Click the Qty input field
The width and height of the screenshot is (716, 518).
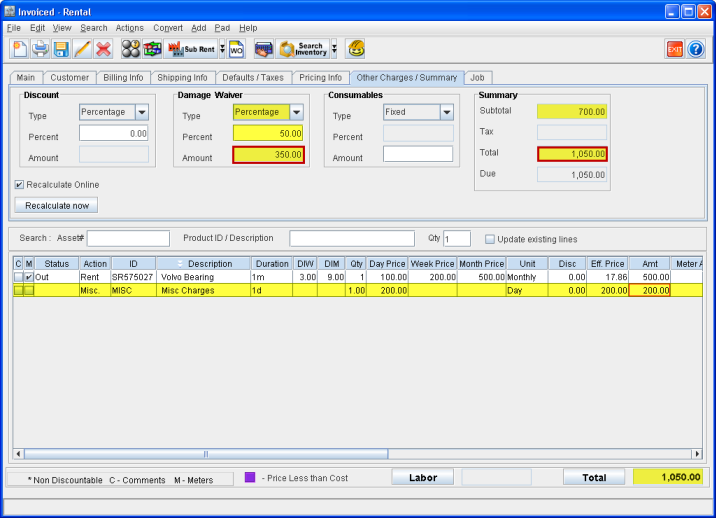[457, 238]
